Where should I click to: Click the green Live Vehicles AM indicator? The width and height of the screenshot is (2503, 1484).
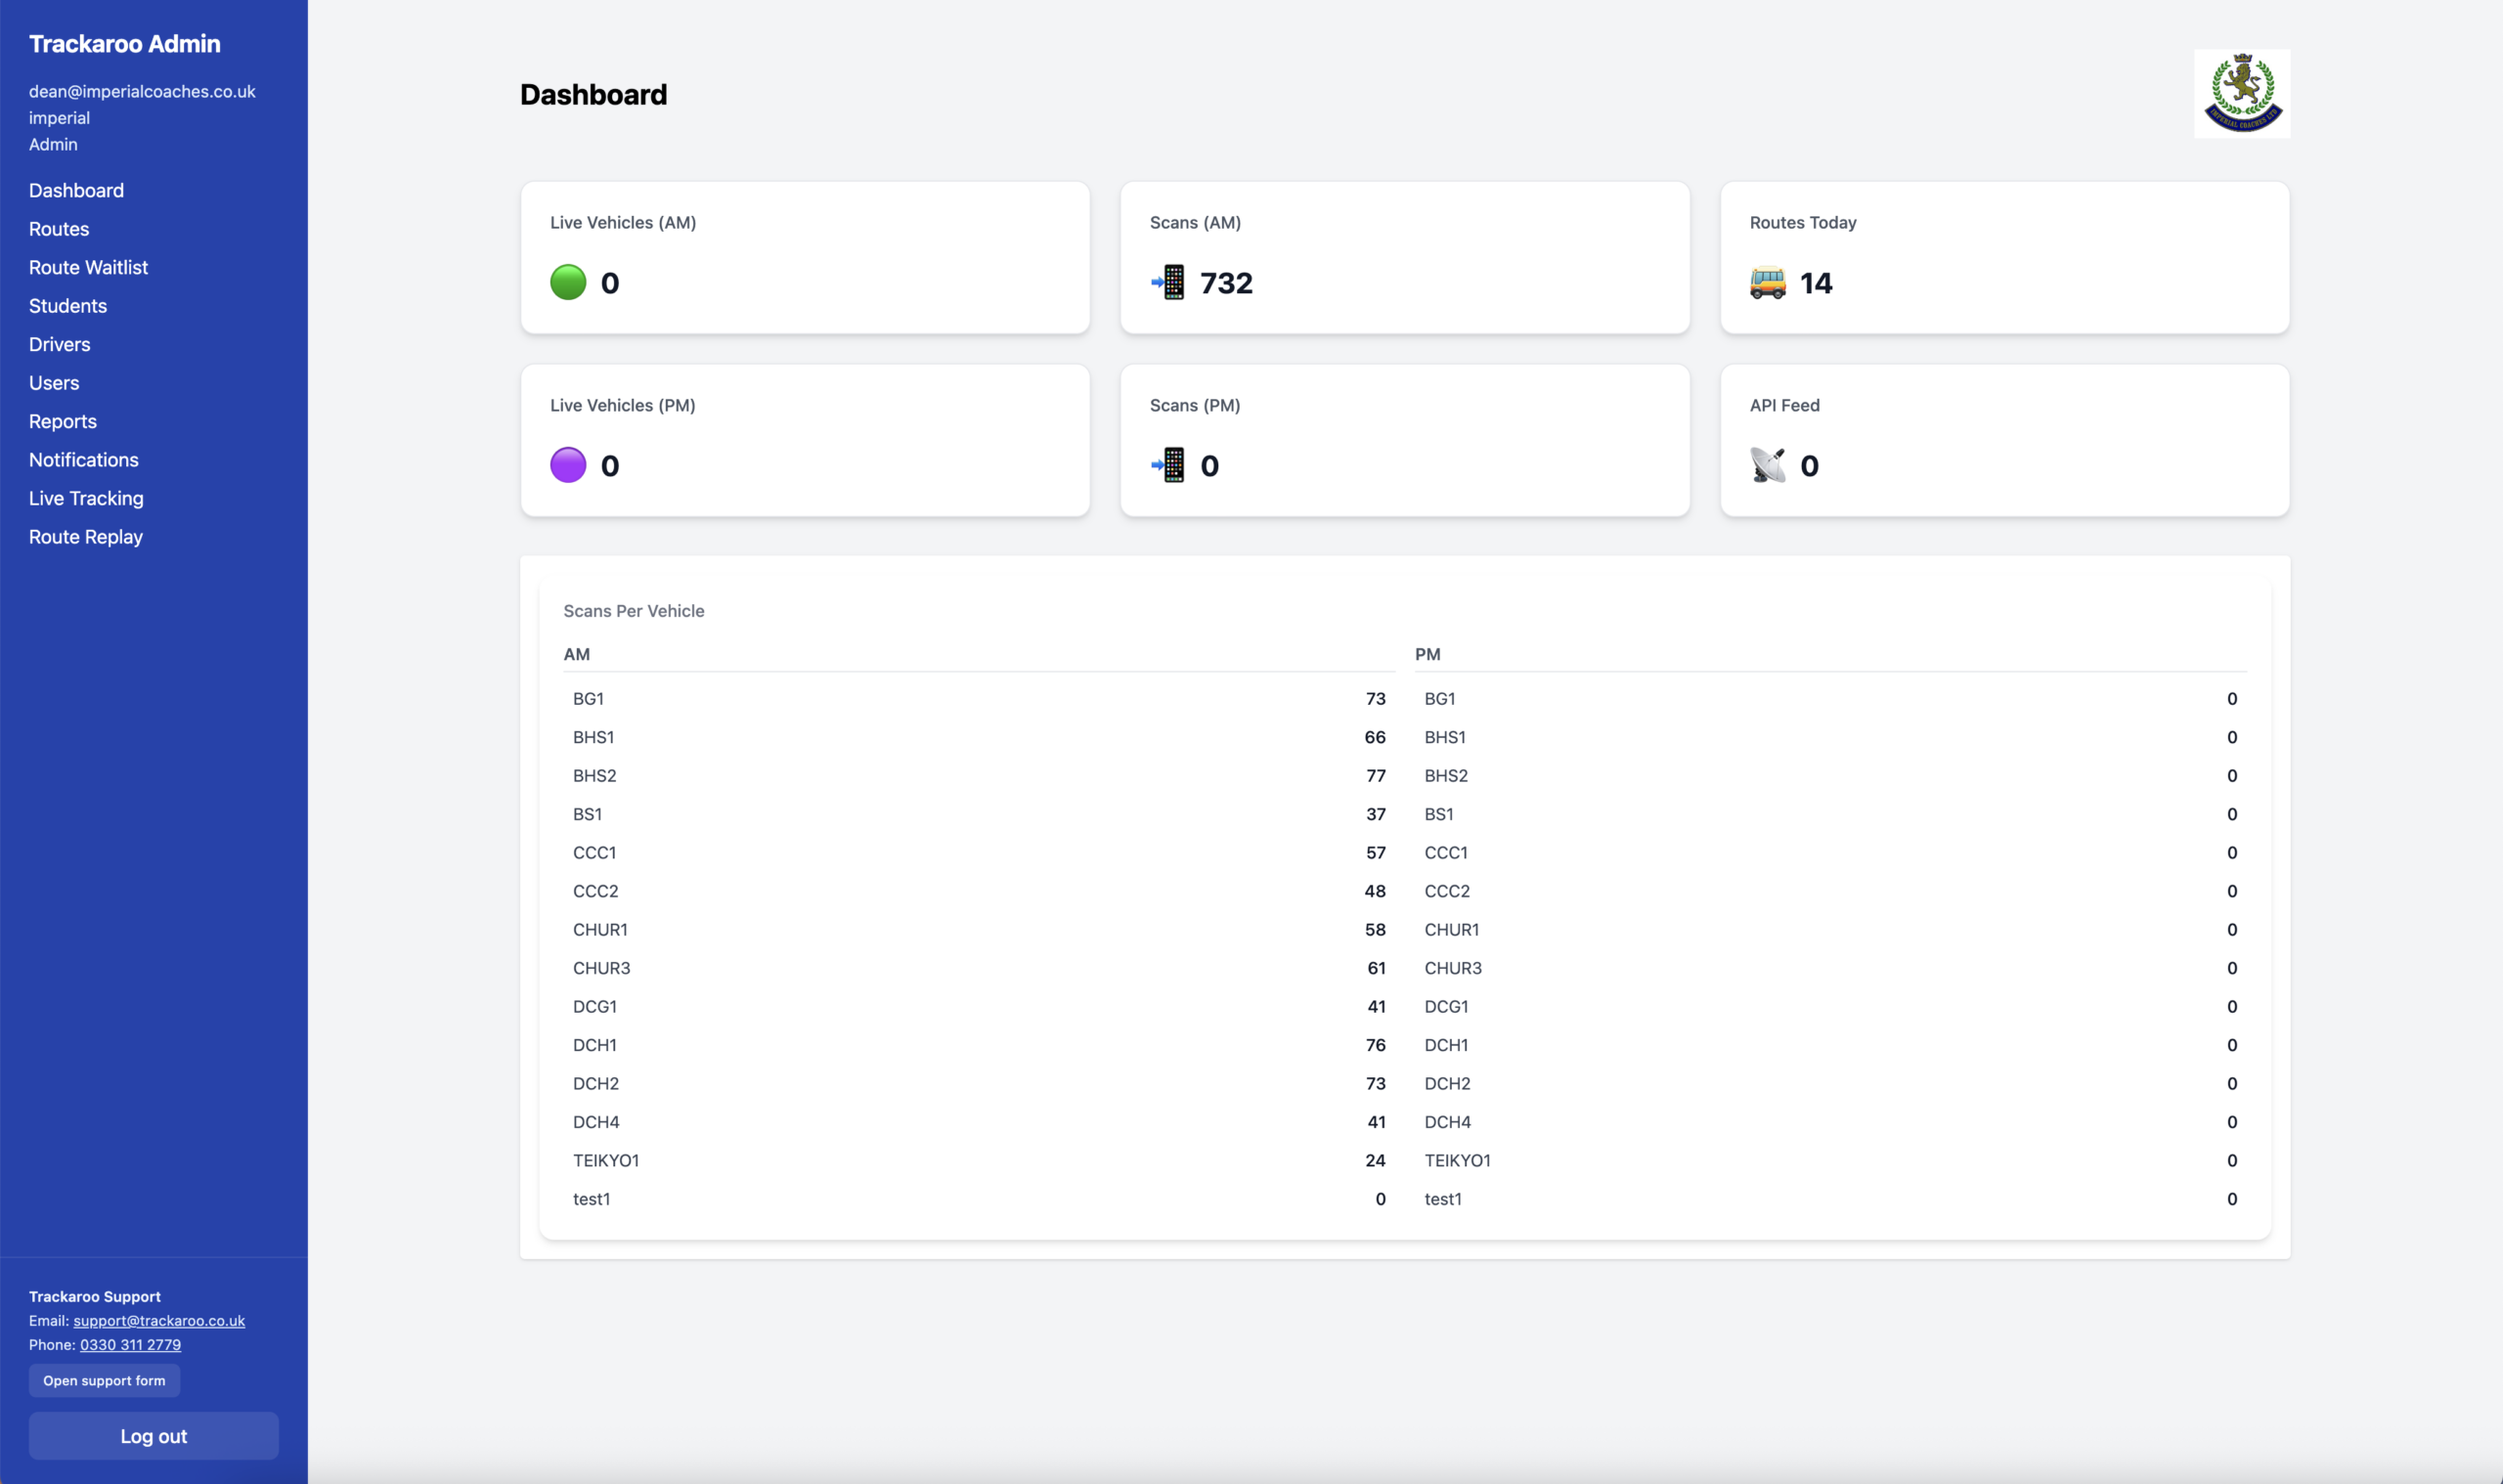(x=568, y=282)
